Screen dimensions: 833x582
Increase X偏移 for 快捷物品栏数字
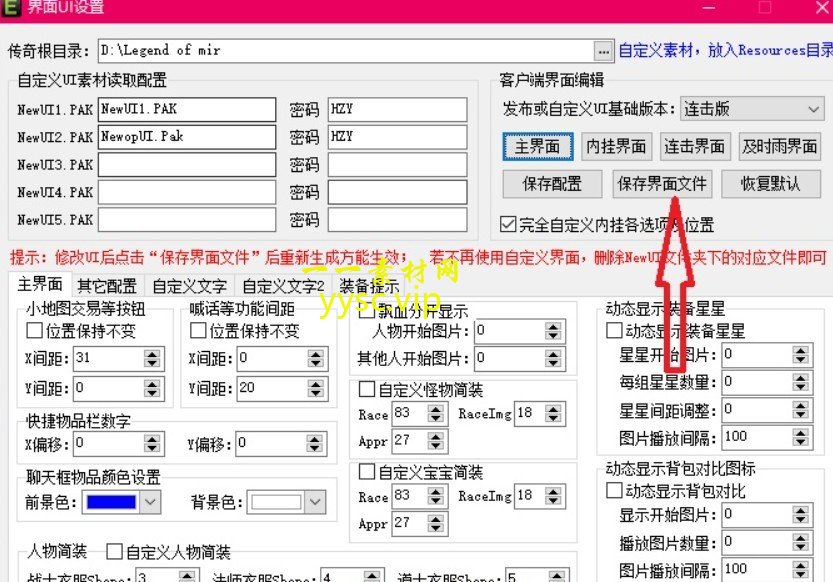[x=152, y=439]
